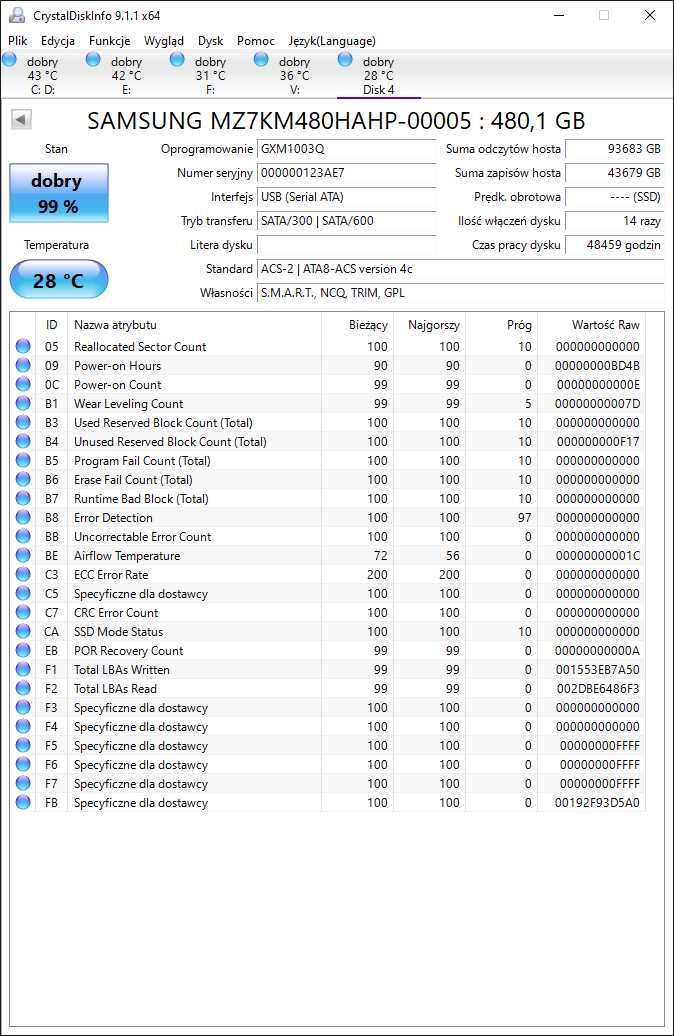This screenshot has height=1036, width=674.
Task: Click the Bieżący column header
Action: [357, 324]
